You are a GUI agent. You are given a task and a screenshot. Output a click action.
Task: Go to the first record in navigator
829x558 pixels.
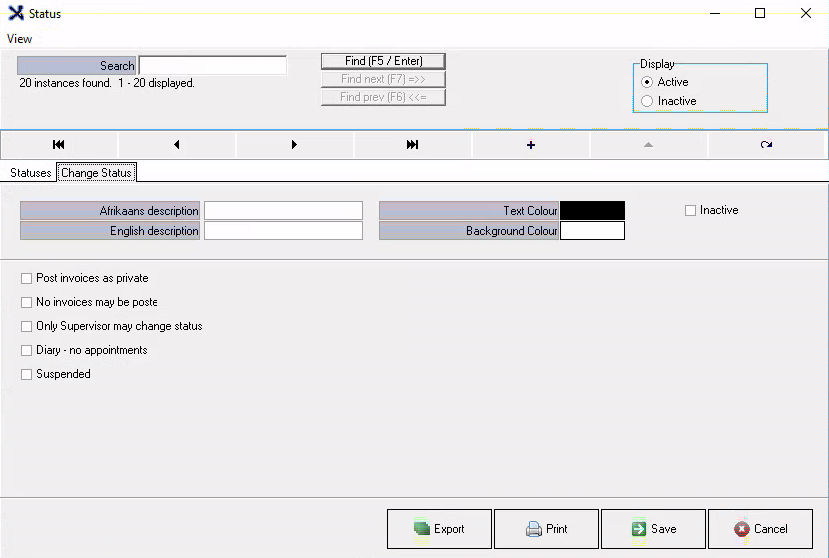(59, 145)
